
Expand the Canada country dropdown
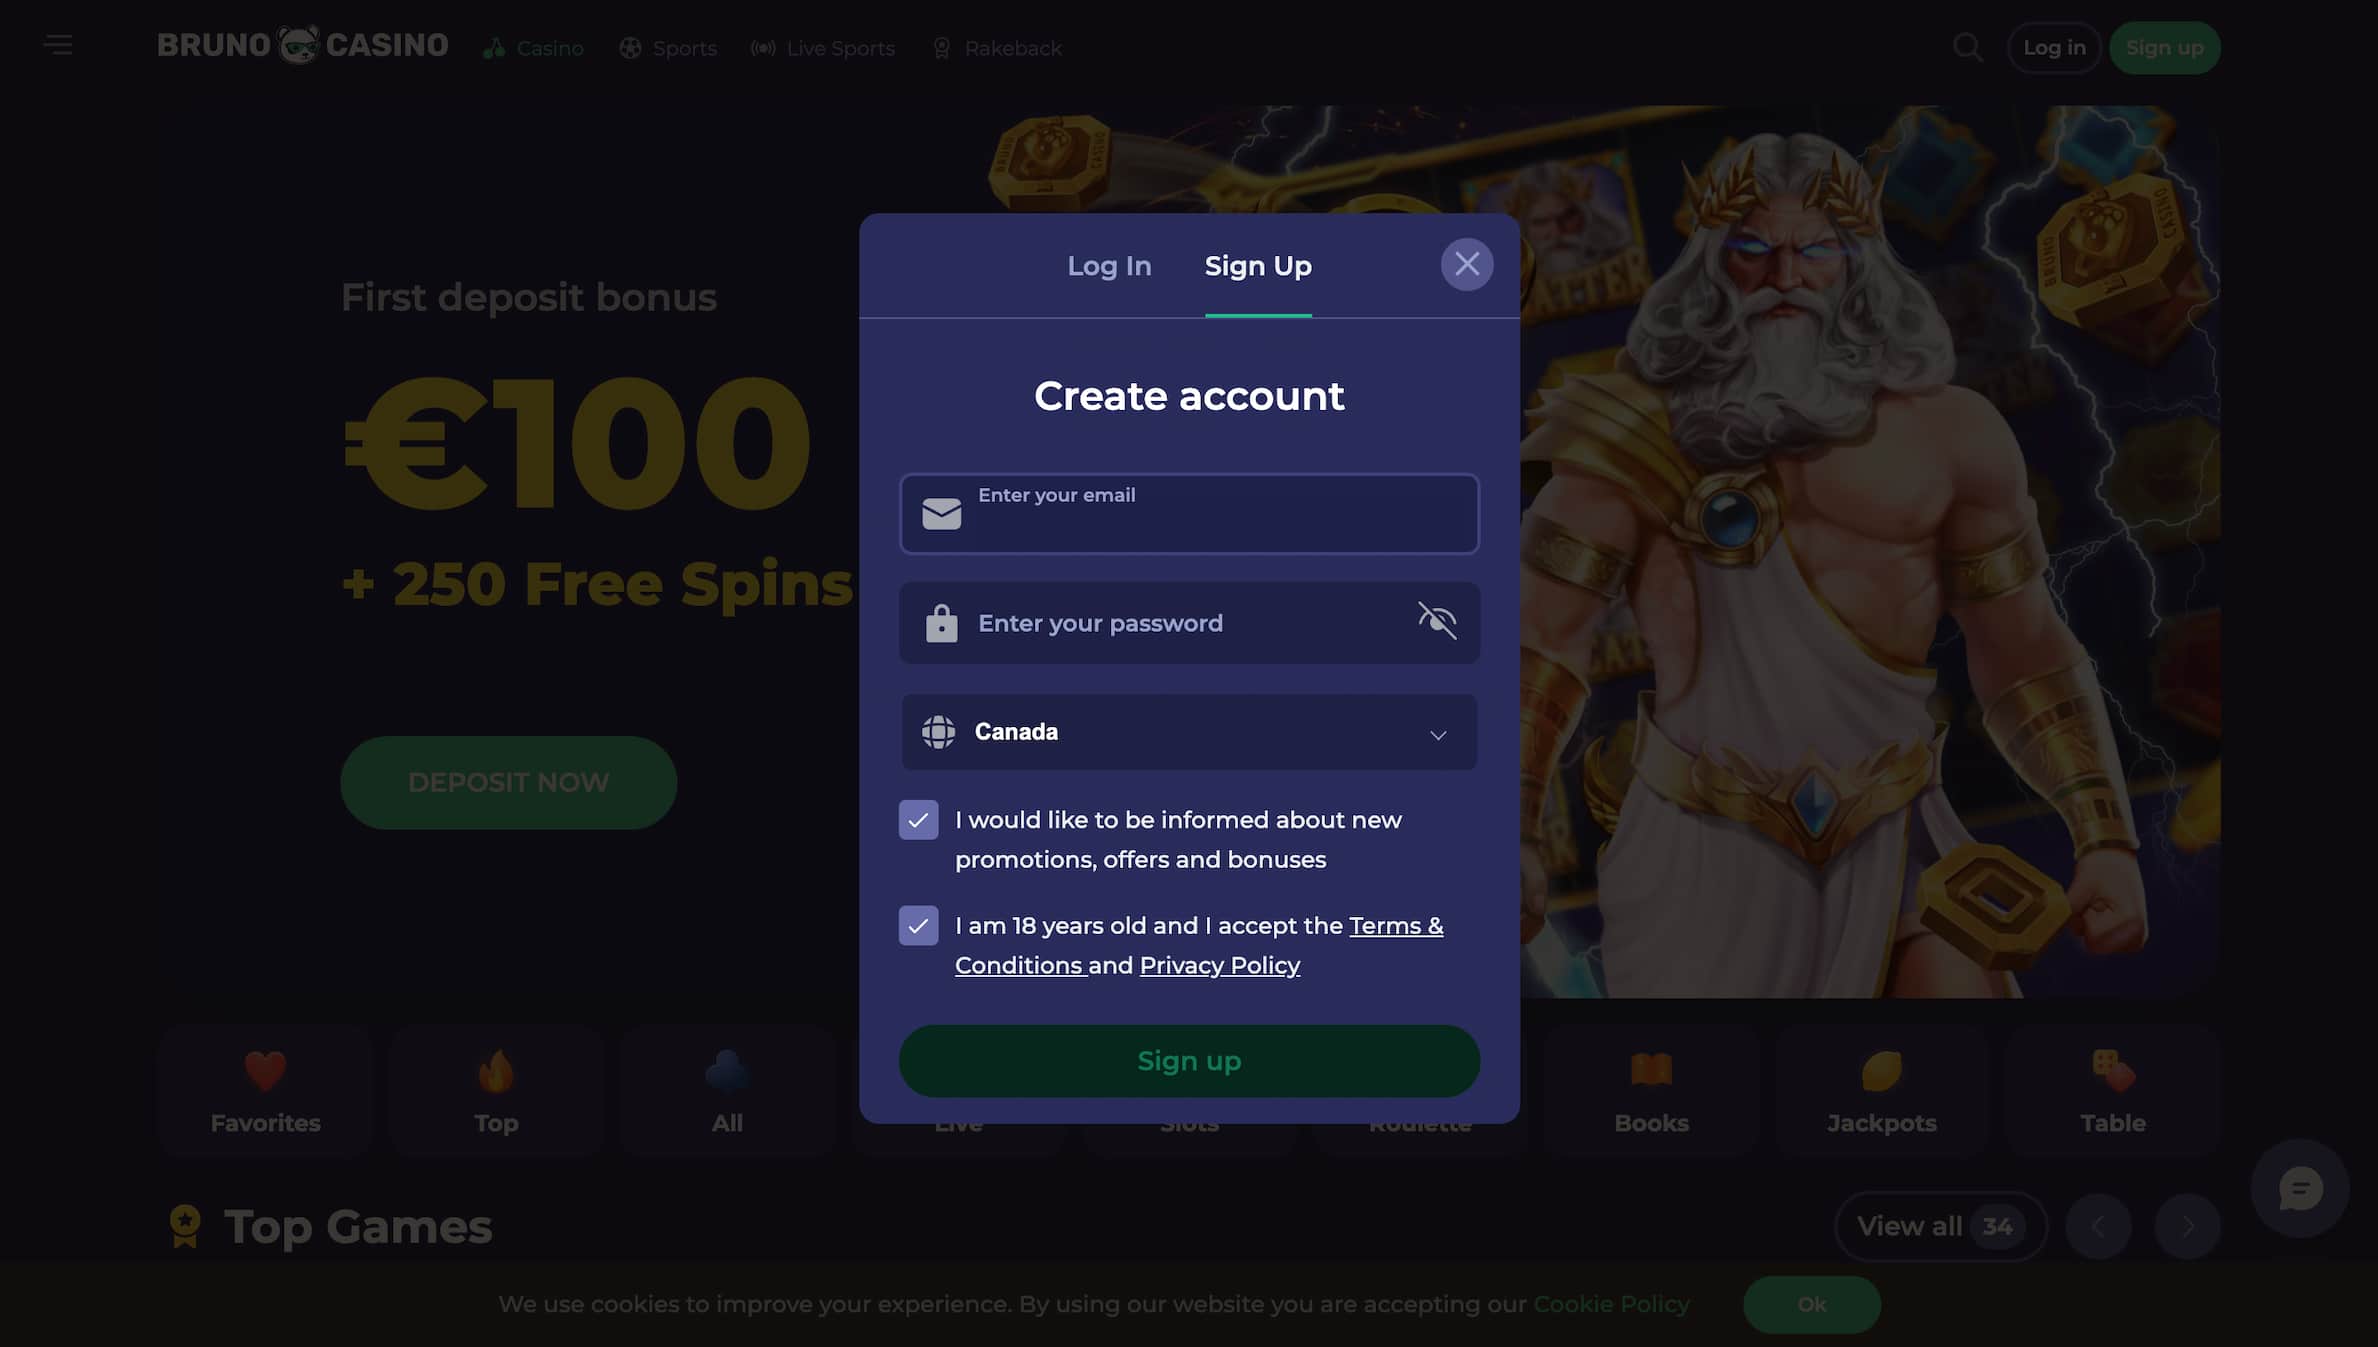(1189, 732)
